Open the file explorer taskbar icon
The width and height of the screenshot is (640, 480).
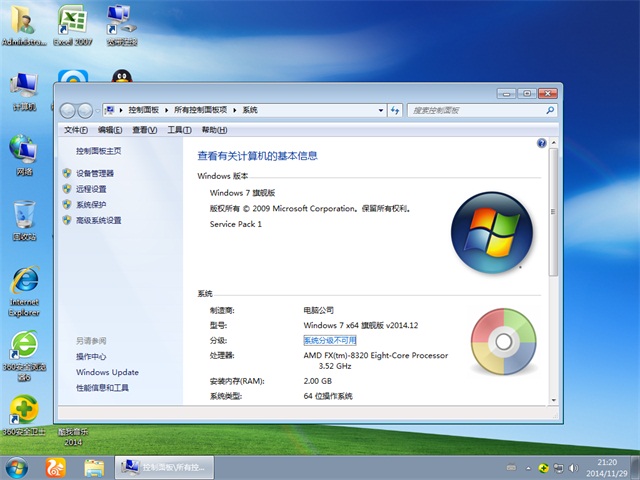(x=94, y=467)
